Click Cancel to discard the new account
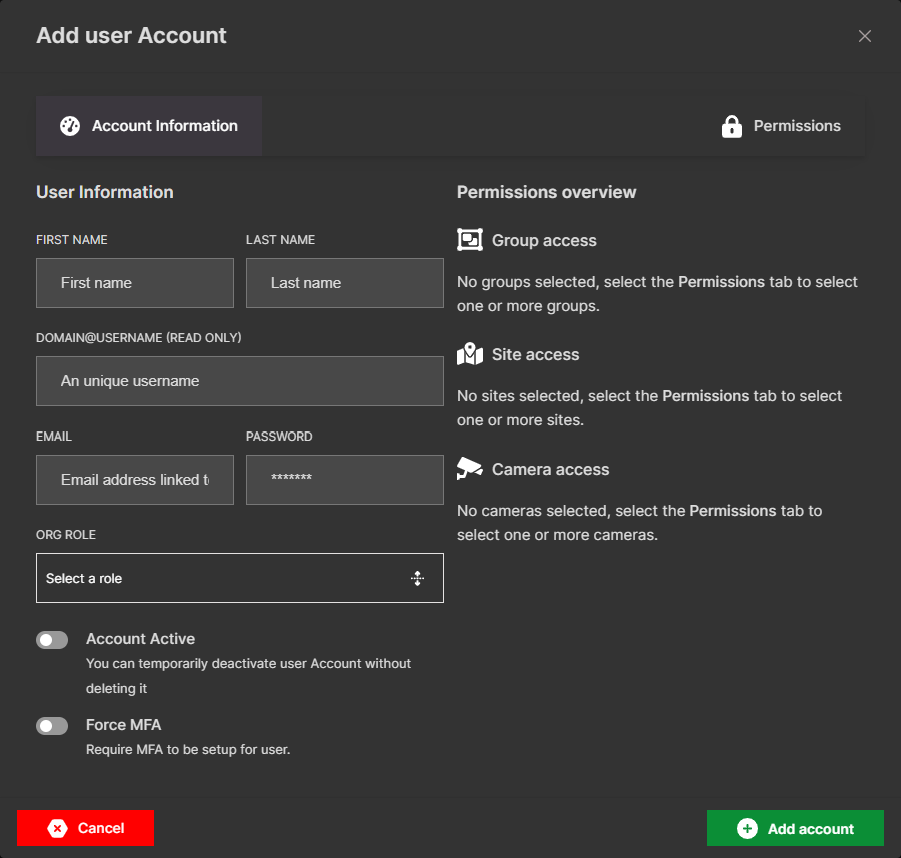901x858 pixels. coord(85,828)
